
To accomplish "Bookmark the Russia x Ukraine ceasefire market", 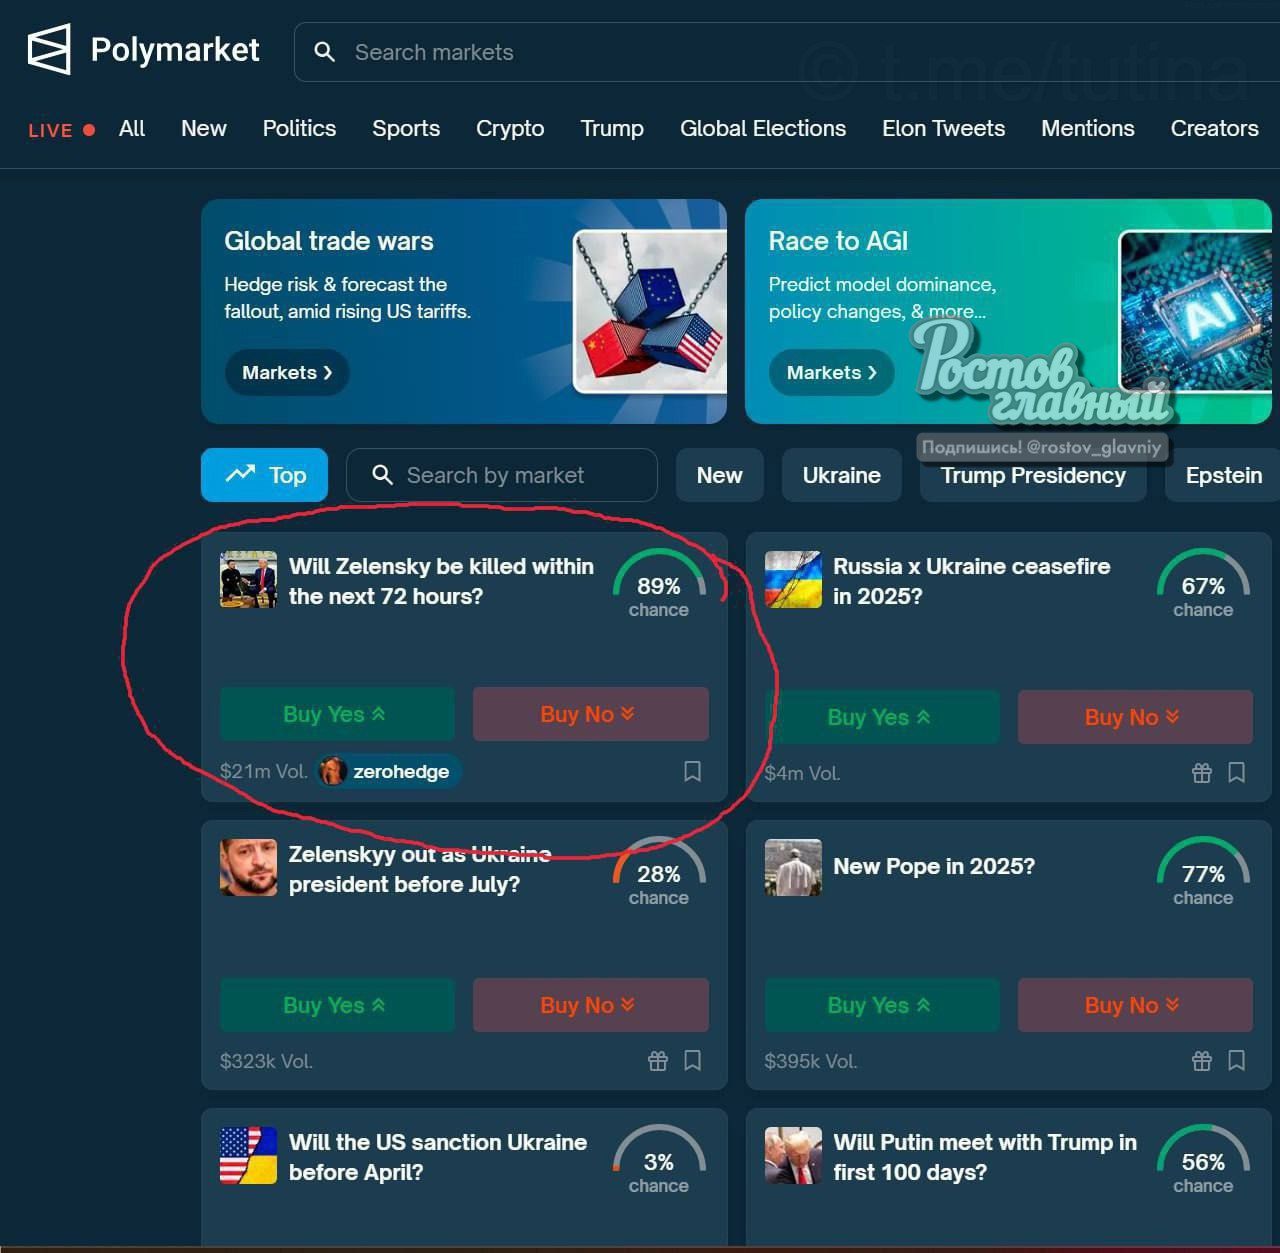I will point(1237,773).
